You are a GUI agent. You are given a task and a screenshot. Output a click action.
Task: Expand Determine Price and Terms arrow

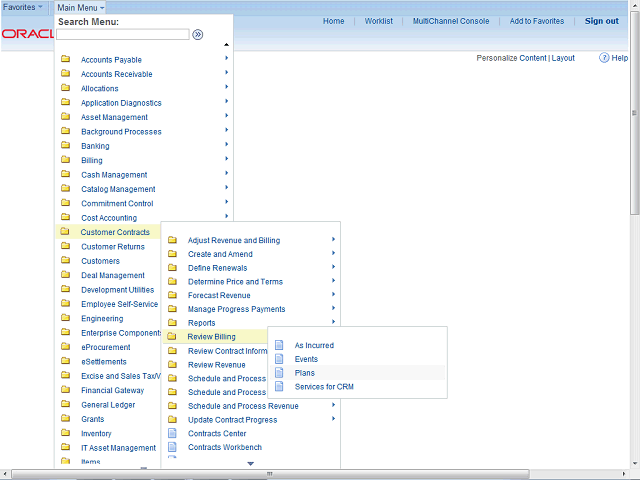click(333, 281)
